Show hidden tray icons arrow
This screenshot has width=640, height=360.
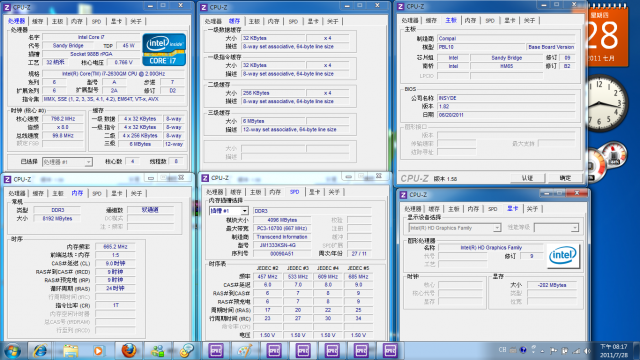[x=542, y=351]
